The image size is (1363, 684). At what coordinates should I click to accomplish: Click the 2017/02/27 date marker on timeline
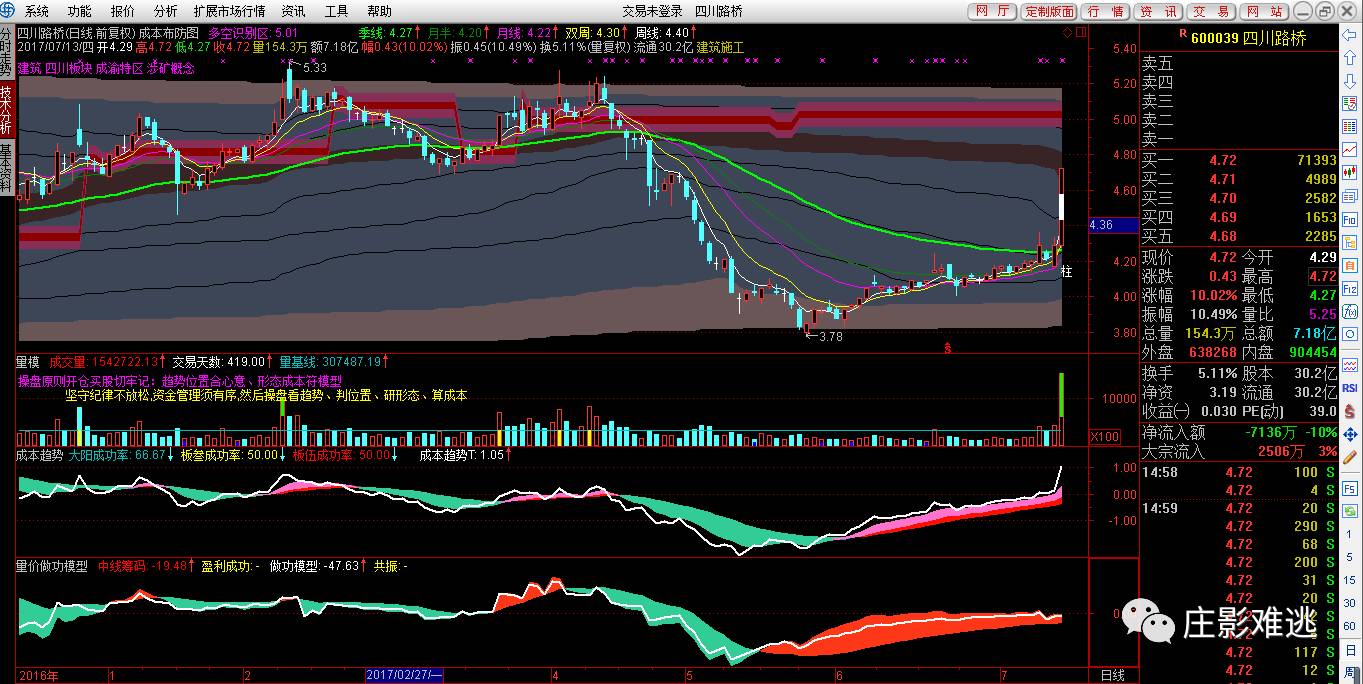406,675
